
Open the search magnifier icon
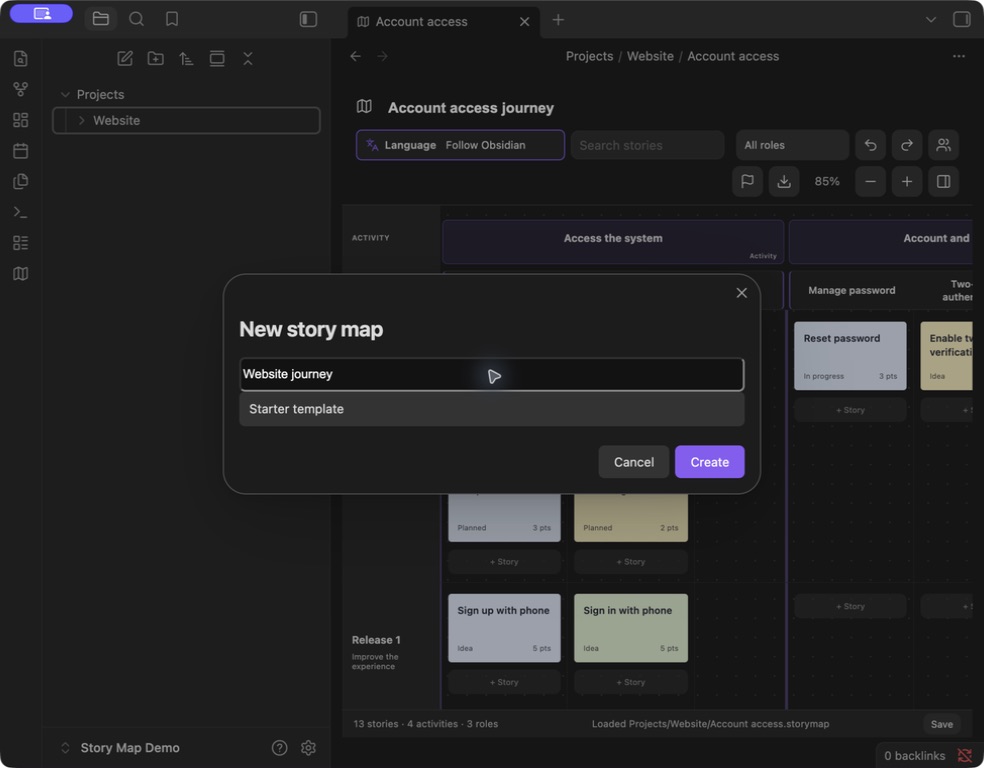tap(136, 19)
